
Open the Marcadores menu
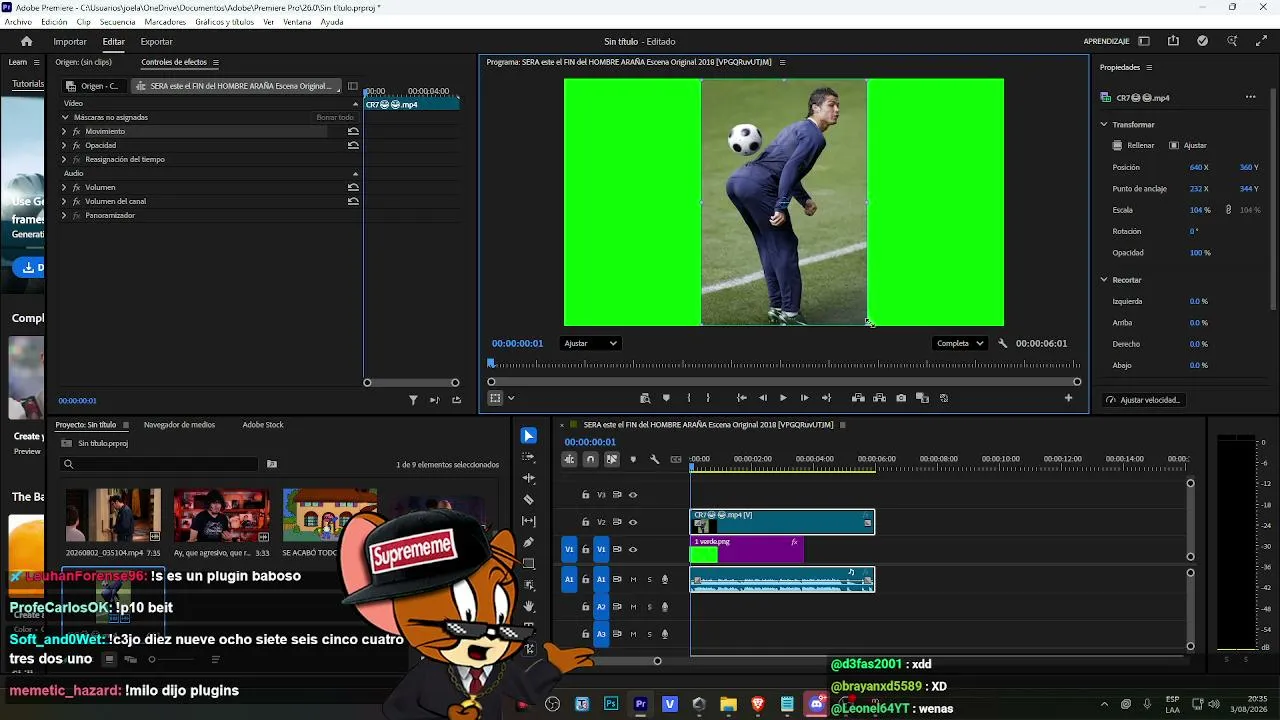(x=164, y=22)
